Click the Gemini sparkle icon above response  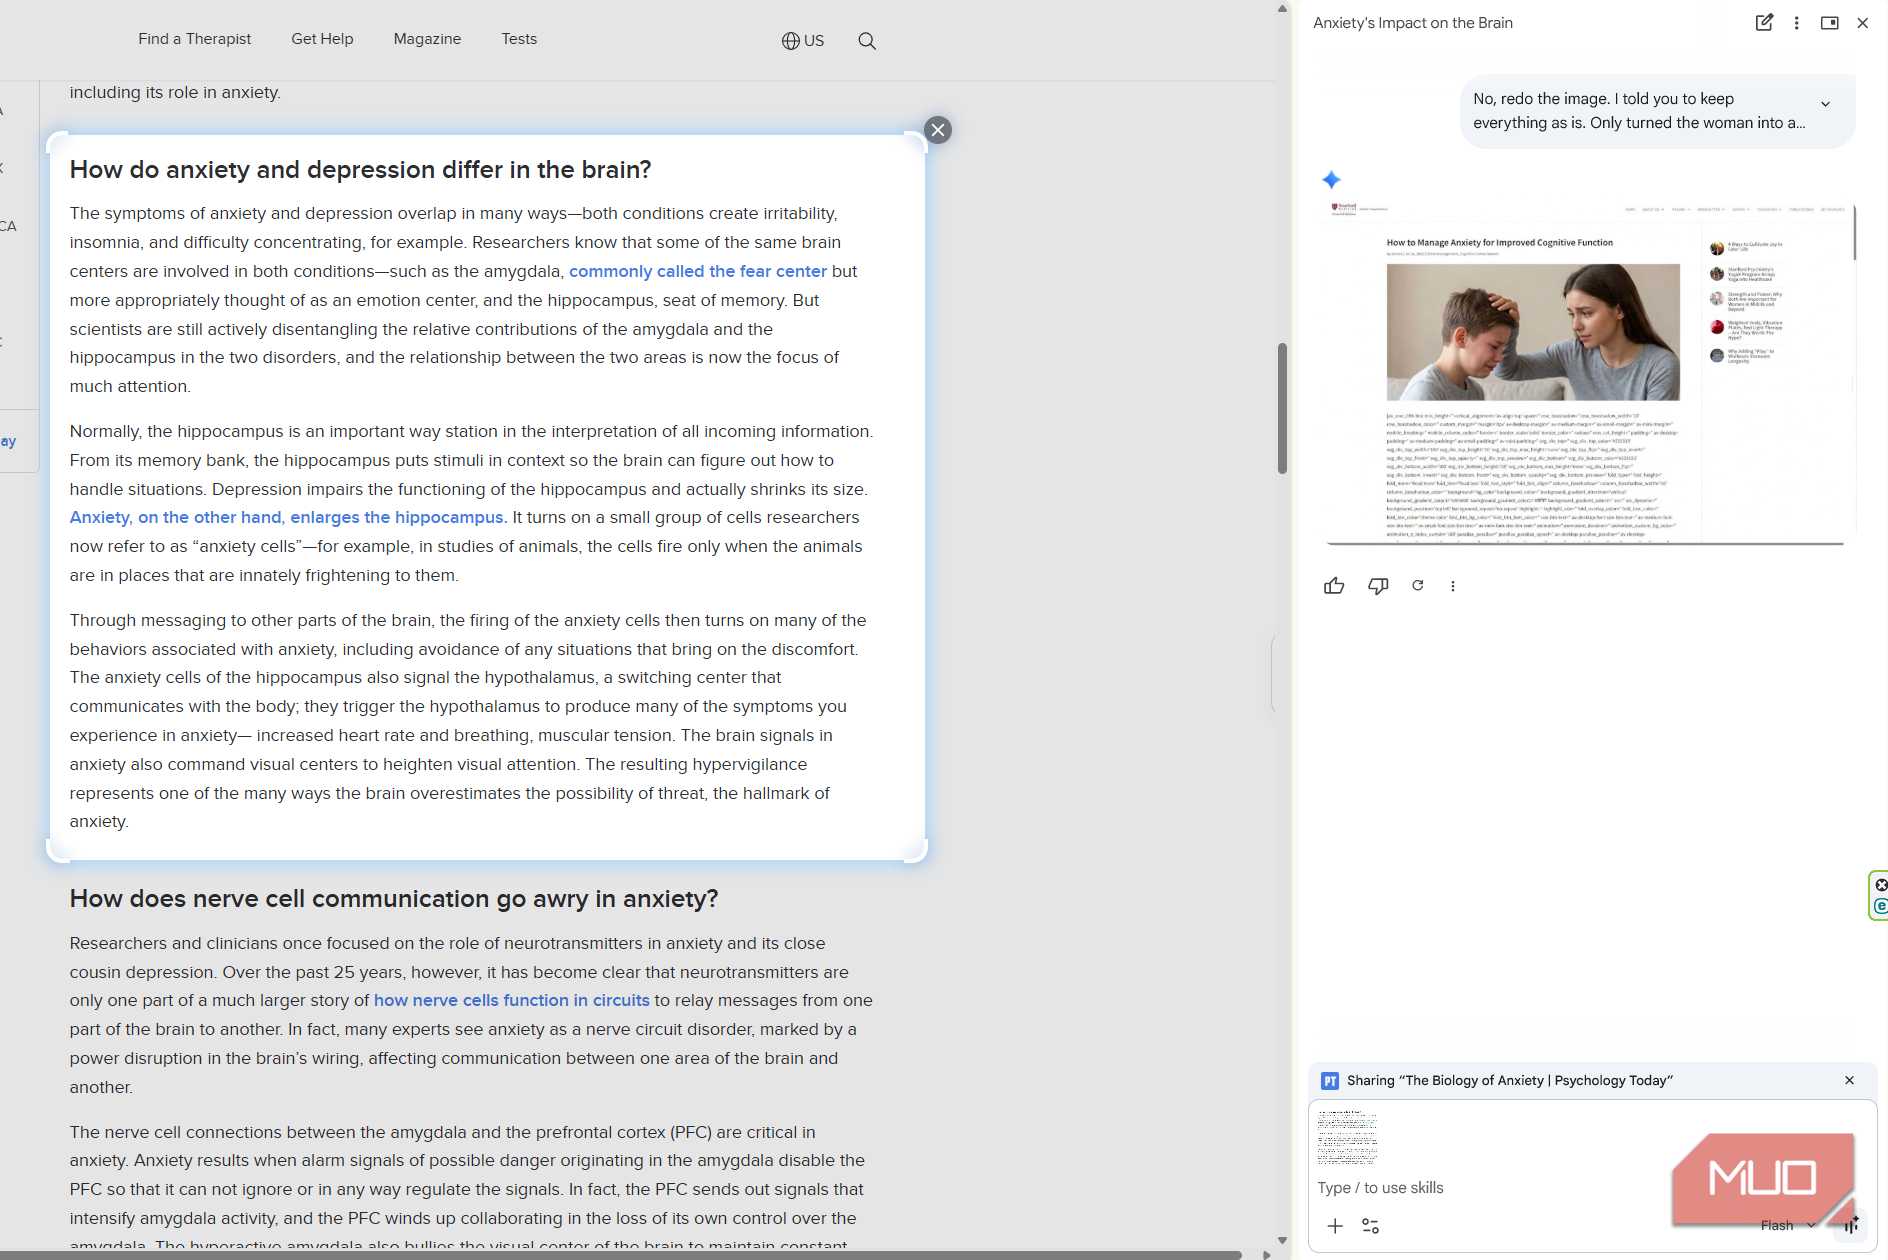click(x=1331, y=180)
